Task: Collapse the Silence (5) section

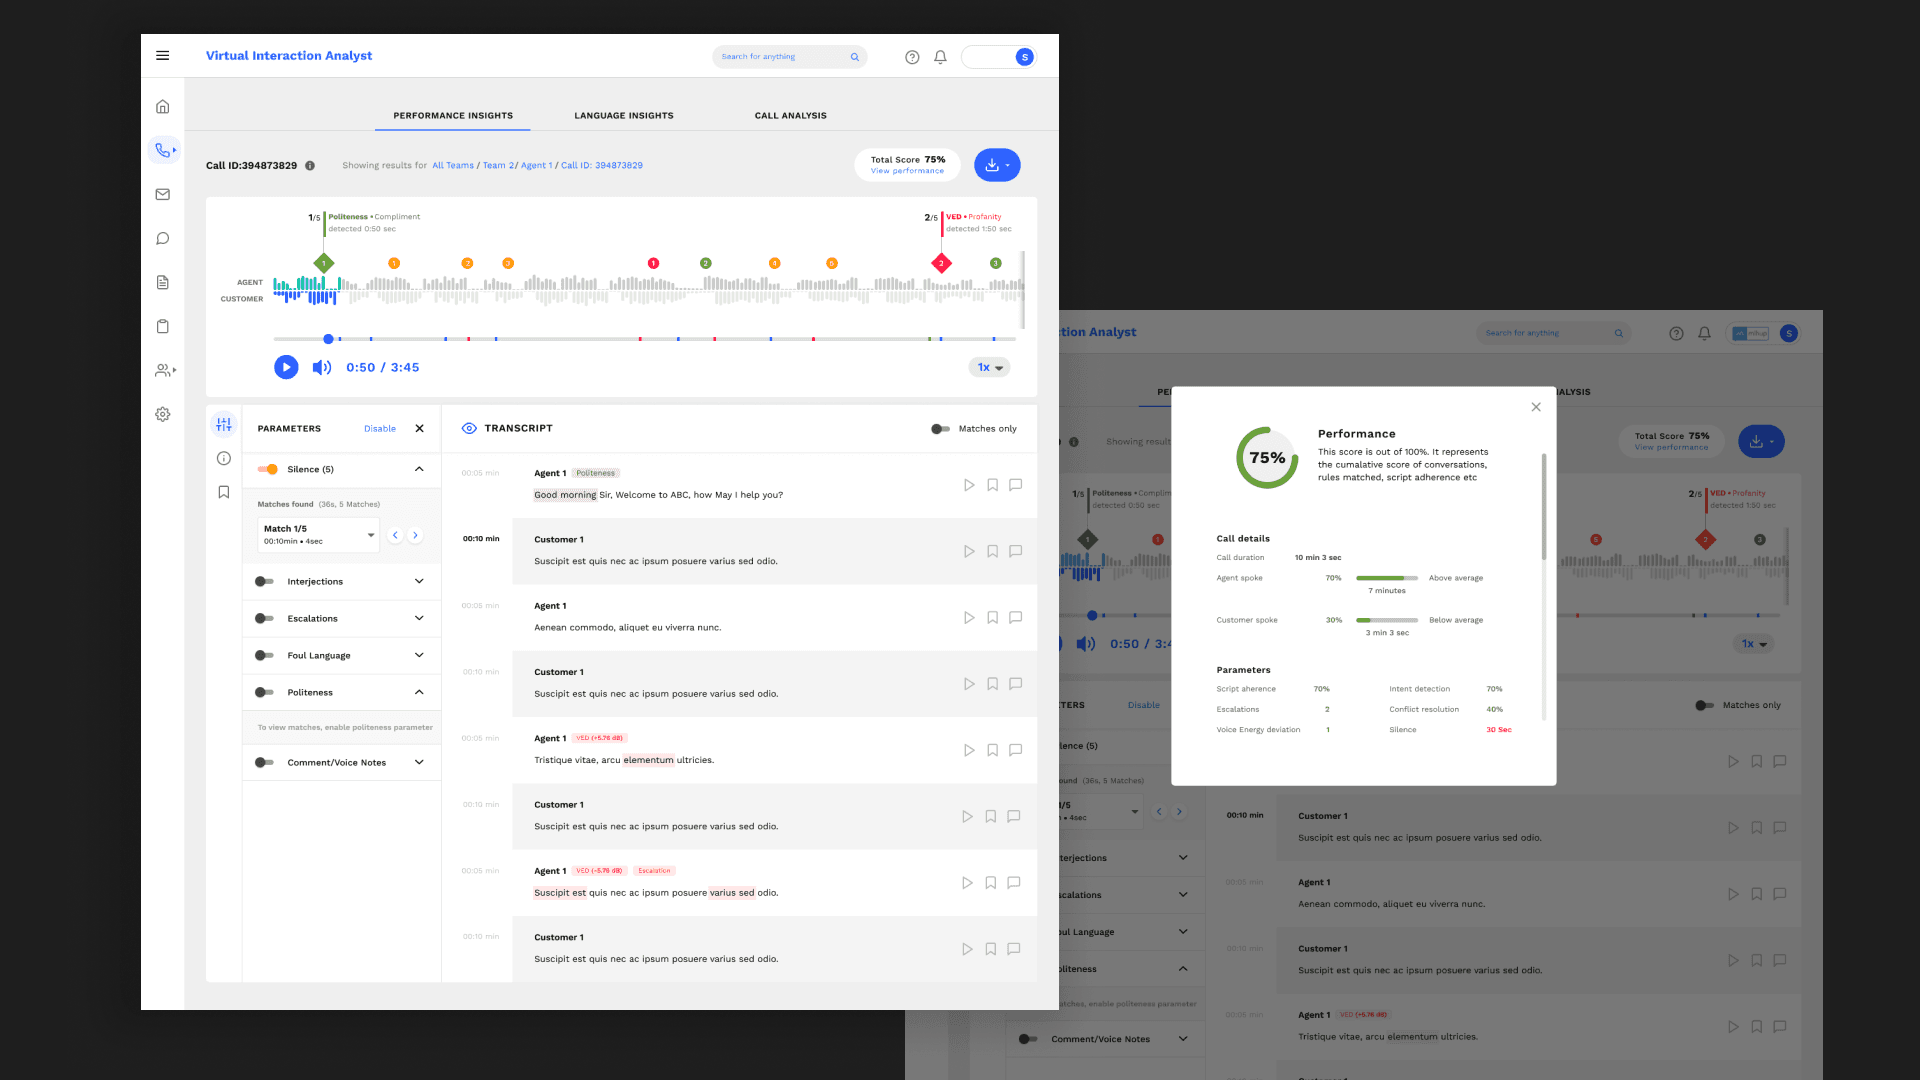Action: (419, 469)
